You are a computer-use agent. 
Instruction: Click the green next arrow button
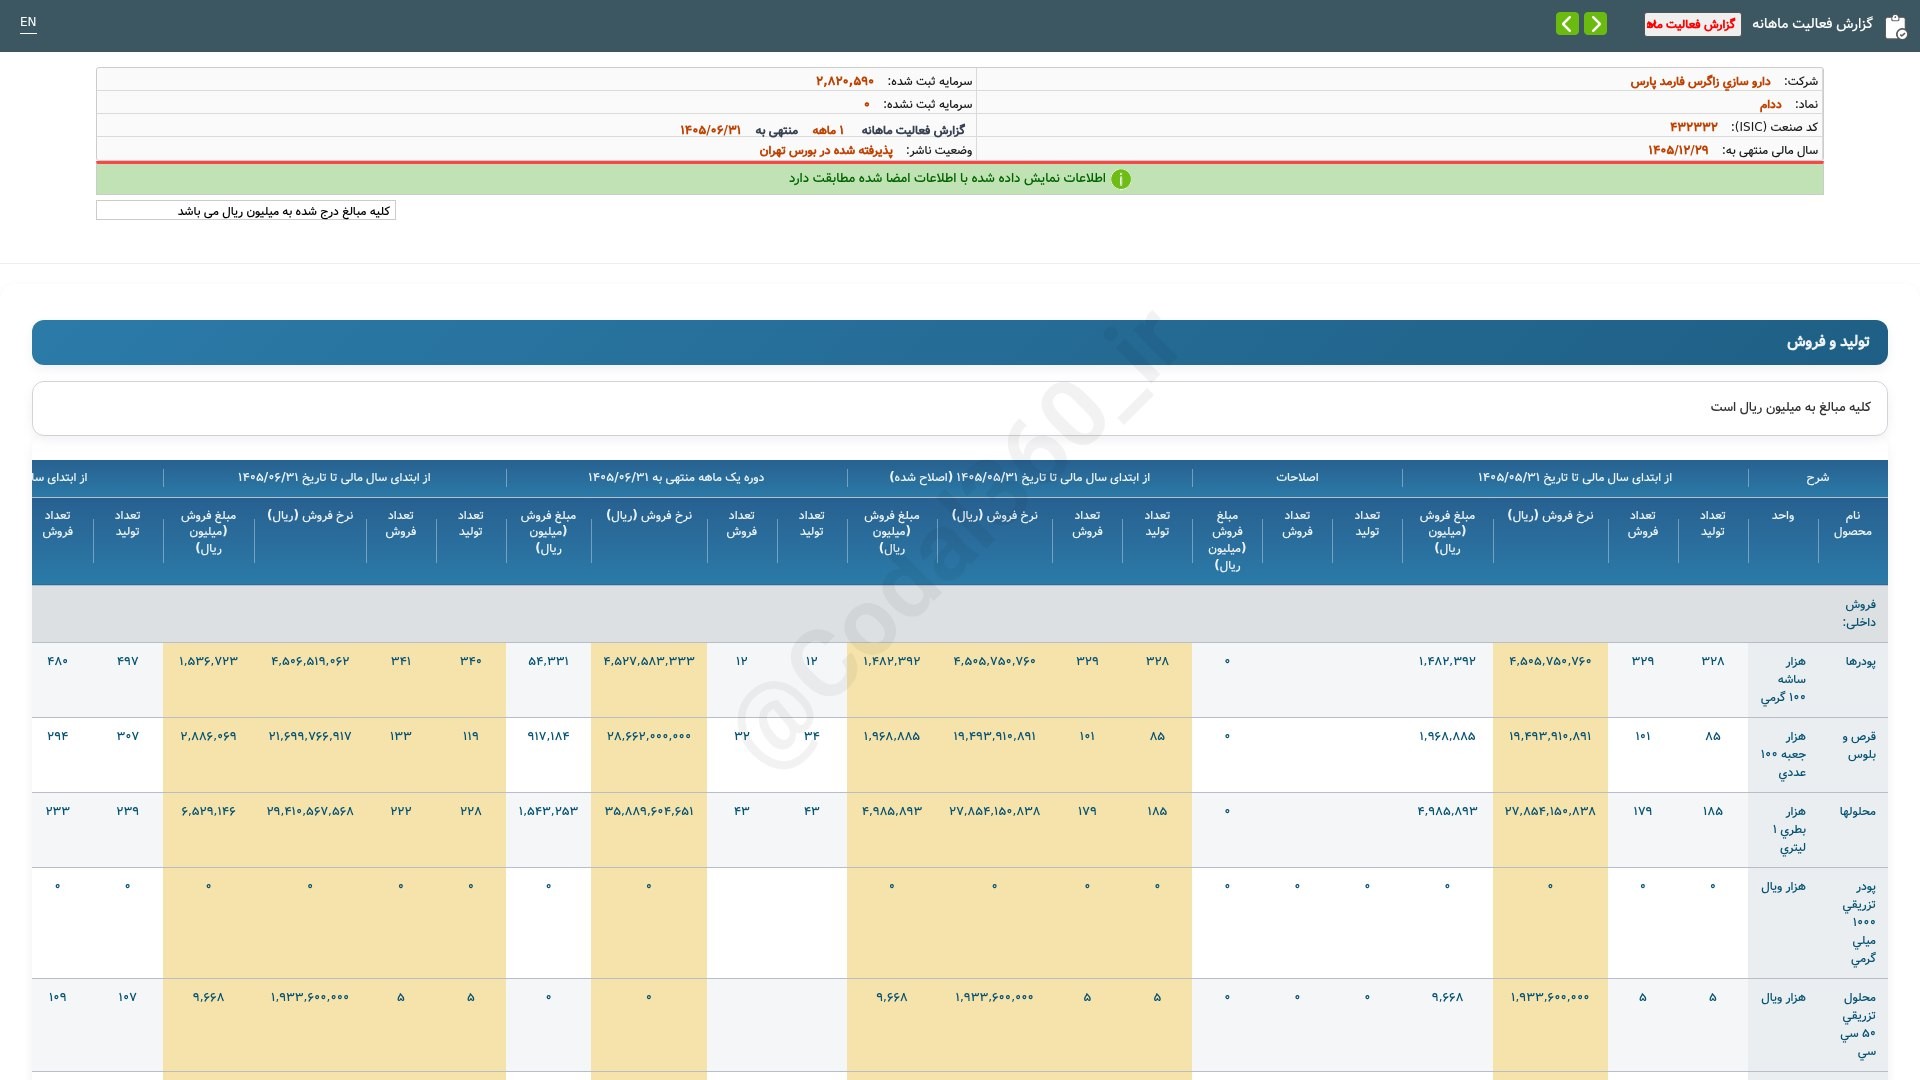pyautogui.click(x=1596, y=23)
